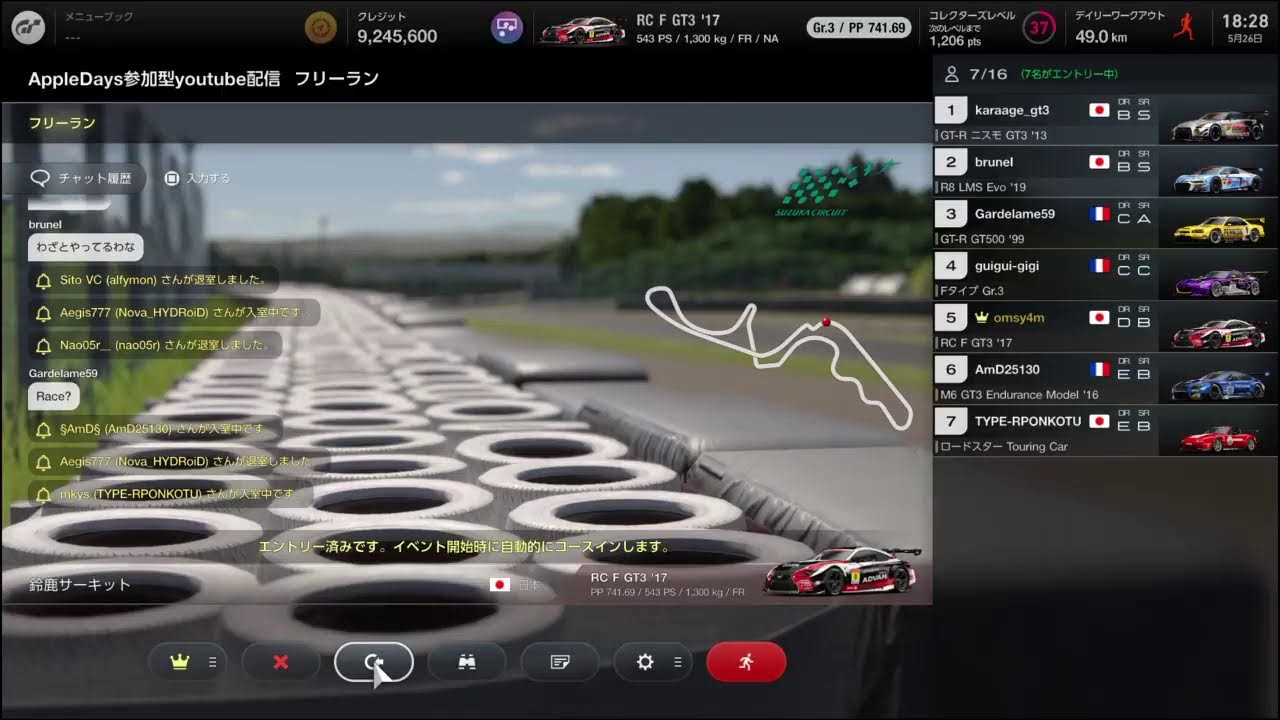The image size is (1280, 720).
Task: Click Japan flag next to 日本
Action: [500, 585]
